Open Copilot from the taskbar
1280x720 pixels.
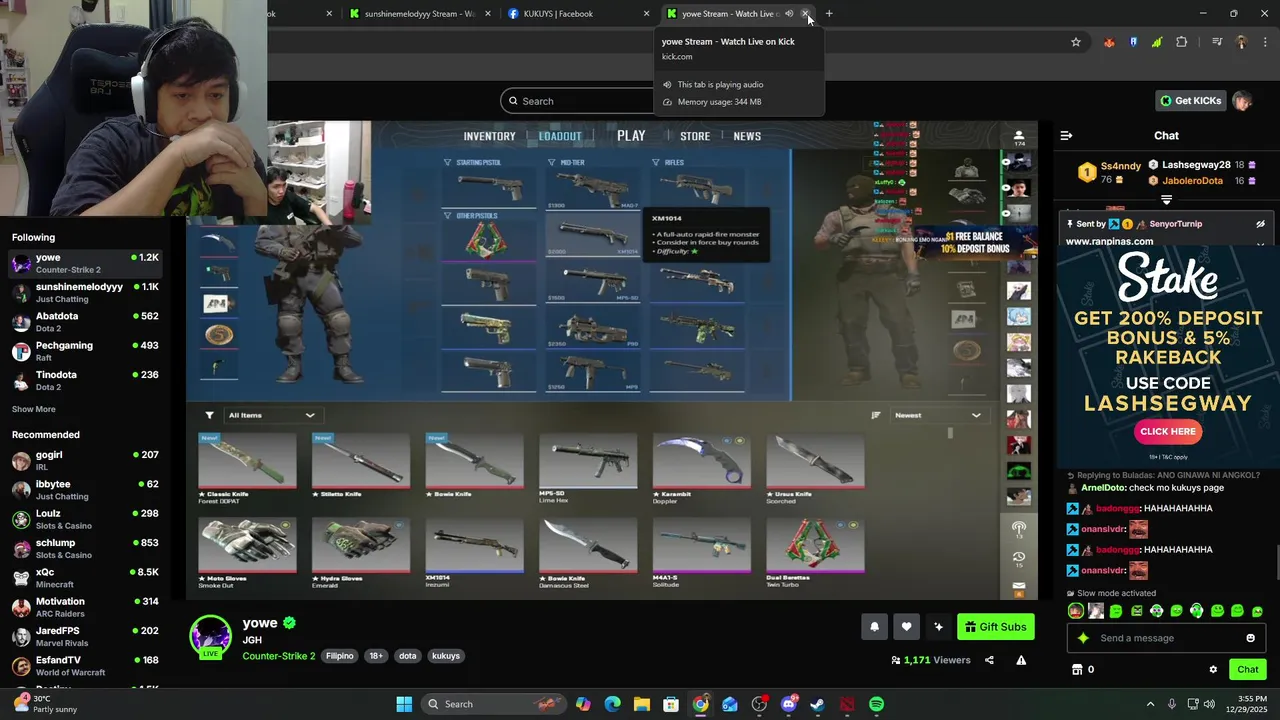point(583,704)
